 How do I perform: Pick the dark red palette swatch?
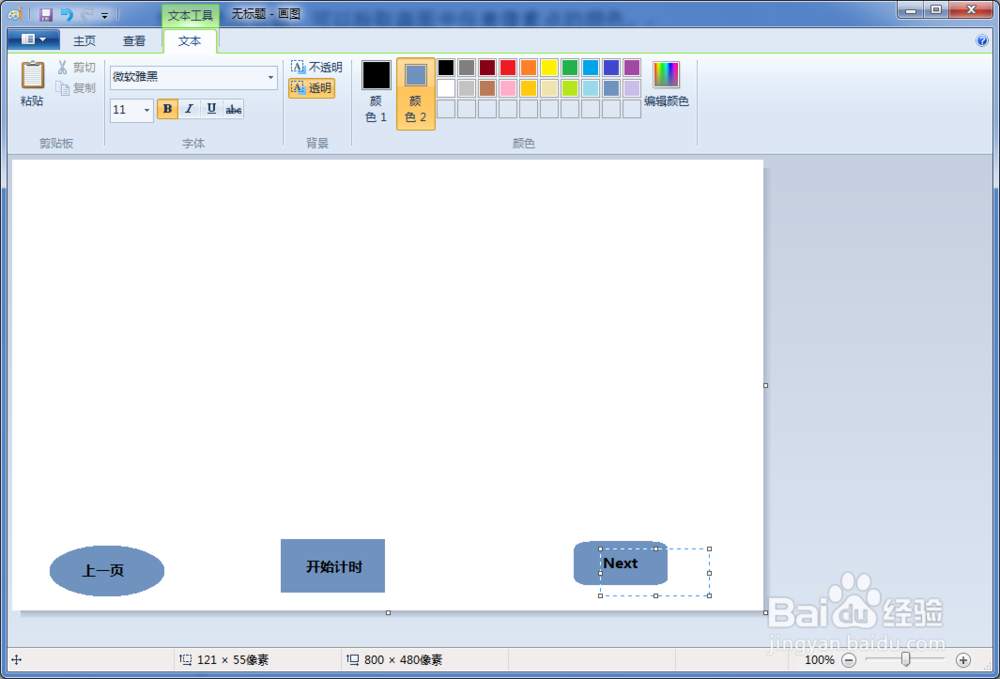click(x=487, y=67)
